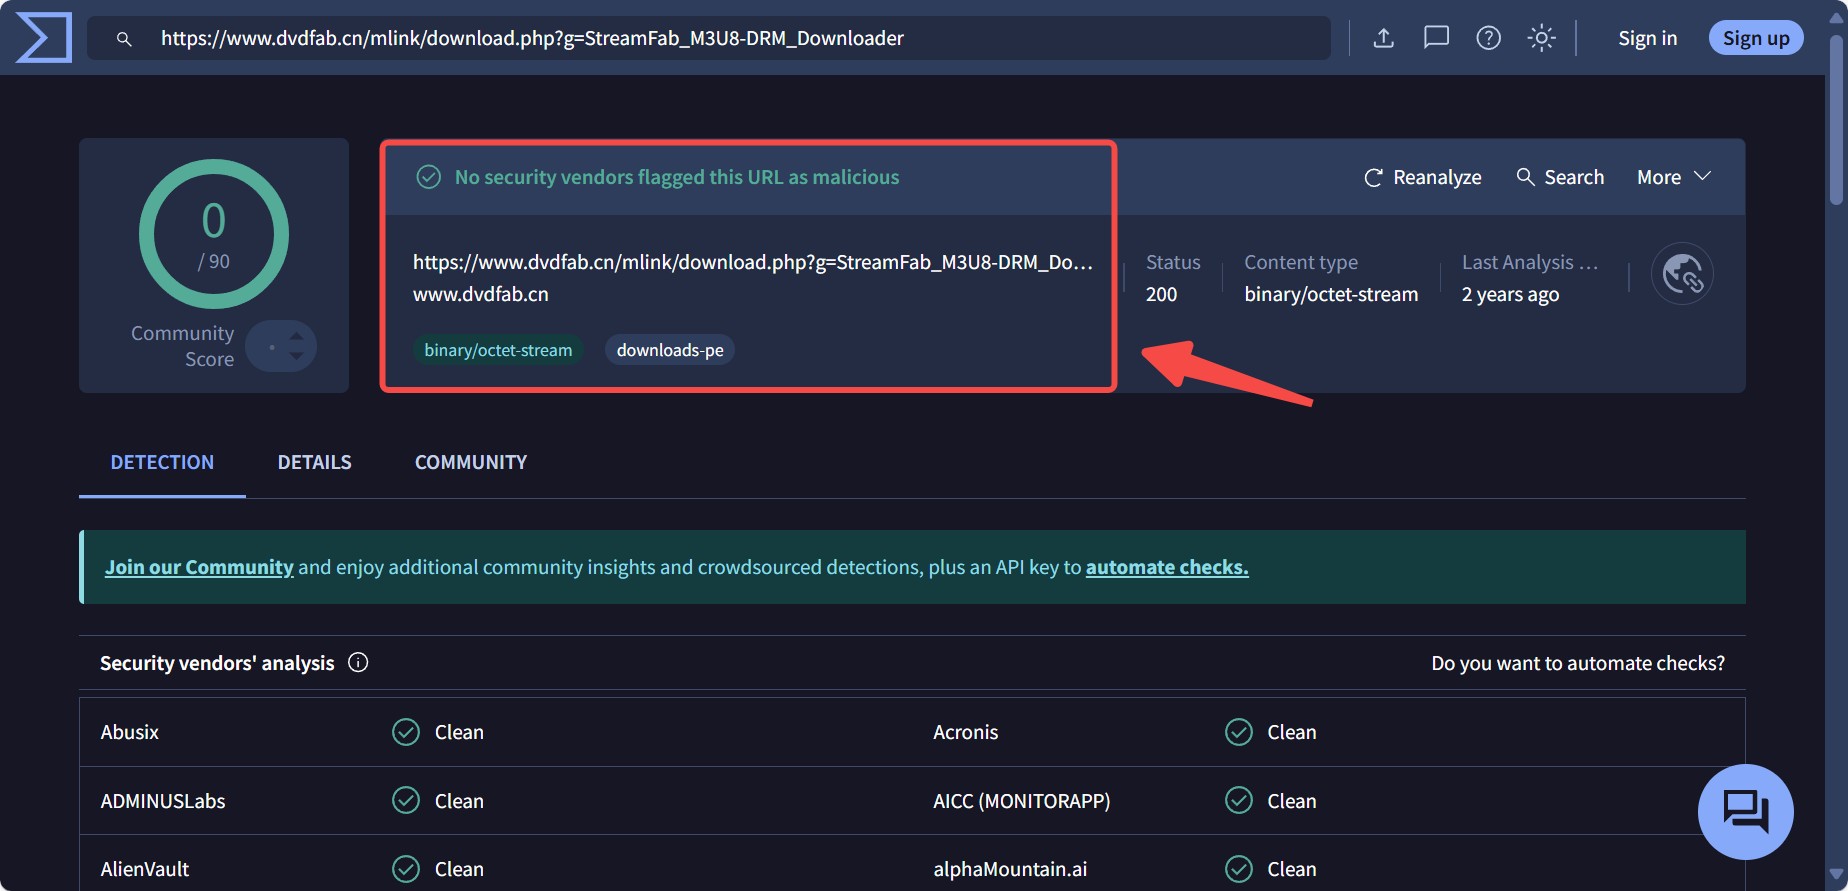
Task: Click the upload file icon
Action: click(1383, 38)
